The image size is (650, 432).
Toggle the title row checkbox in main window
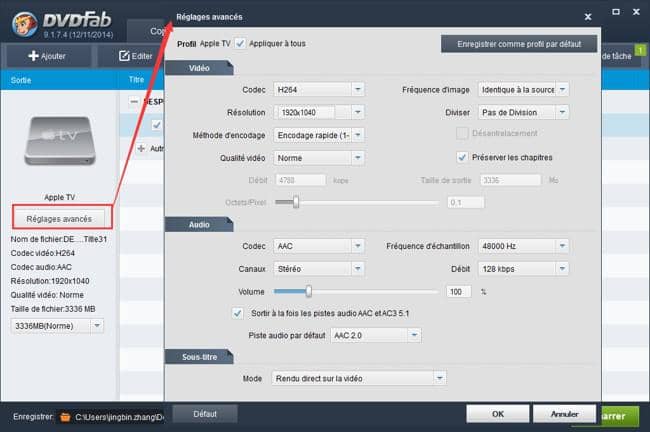pos(156,125)
